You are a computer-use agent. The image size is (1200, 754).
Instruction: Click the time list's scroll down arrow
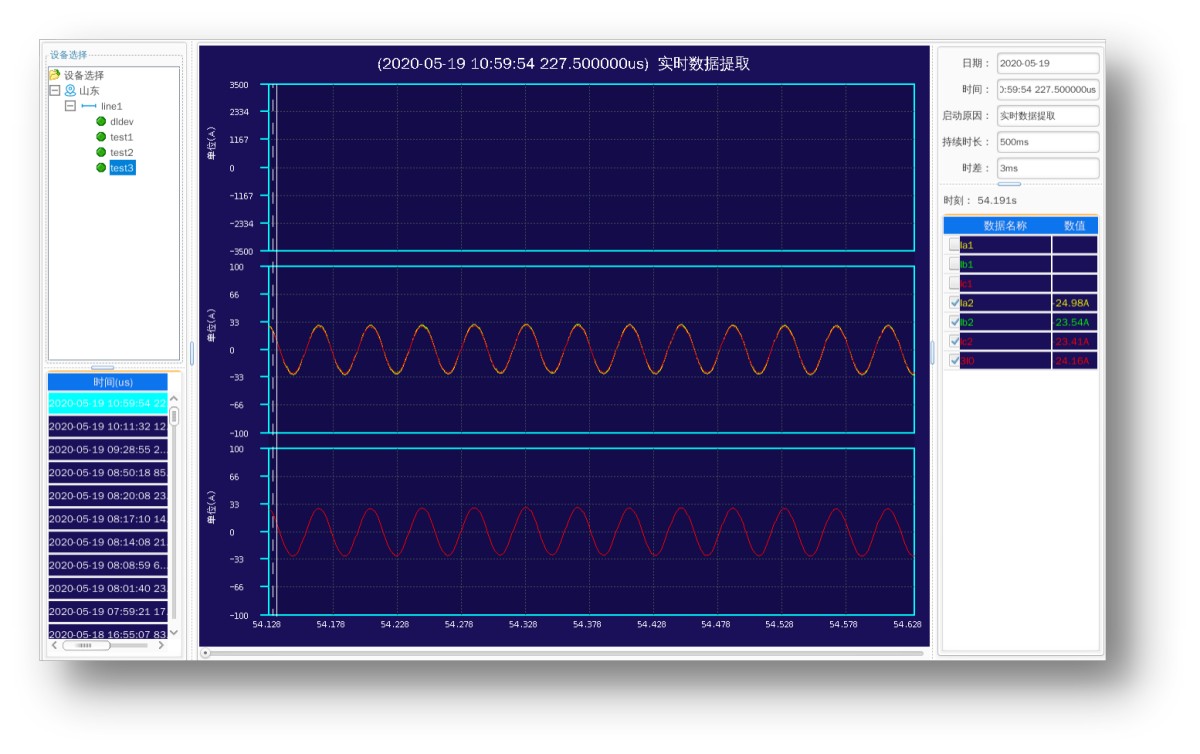click(174, 632)
